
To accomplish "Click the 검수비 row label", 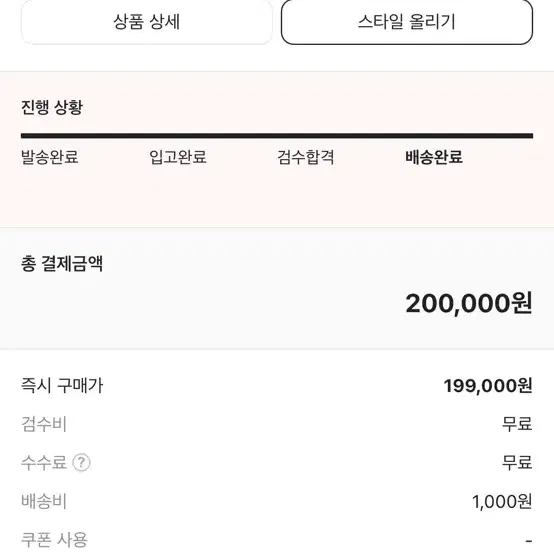I will coord(44,424).
